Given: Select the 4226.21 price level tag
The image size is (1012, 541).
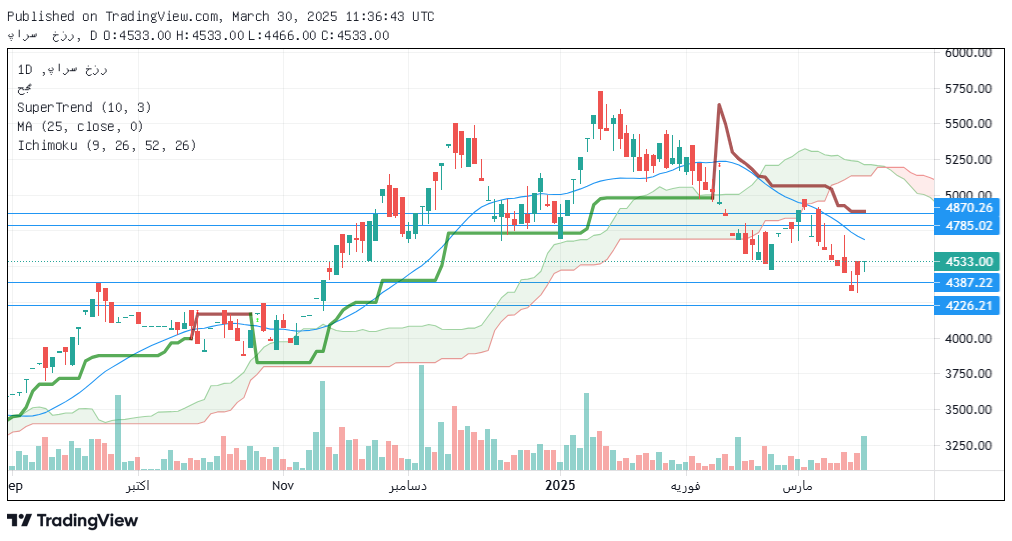Looking at the screenshot, I should (x=967, y=305).
